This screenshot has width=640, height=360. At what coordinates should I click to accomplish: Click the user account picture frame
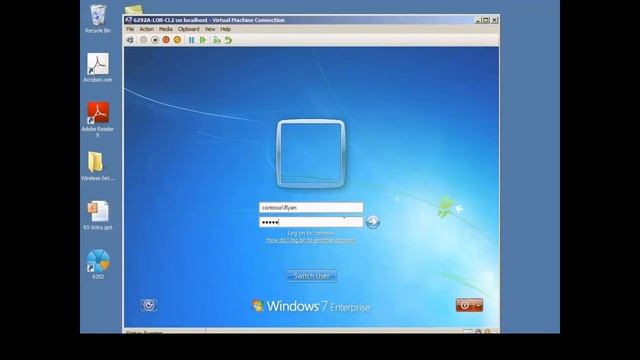(x=311, y=154)
